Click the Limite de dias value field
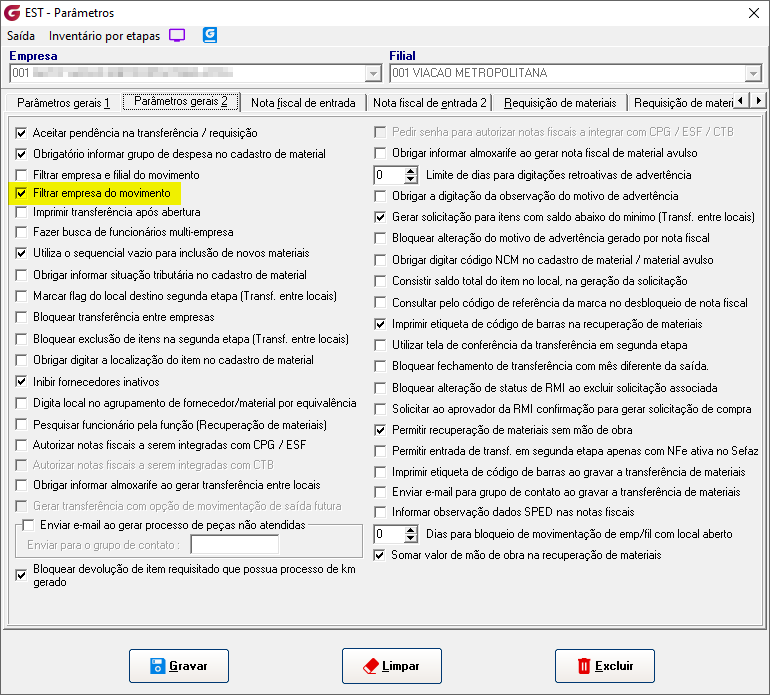This screenshot has width=770, height=695. [x=389, y=175]
